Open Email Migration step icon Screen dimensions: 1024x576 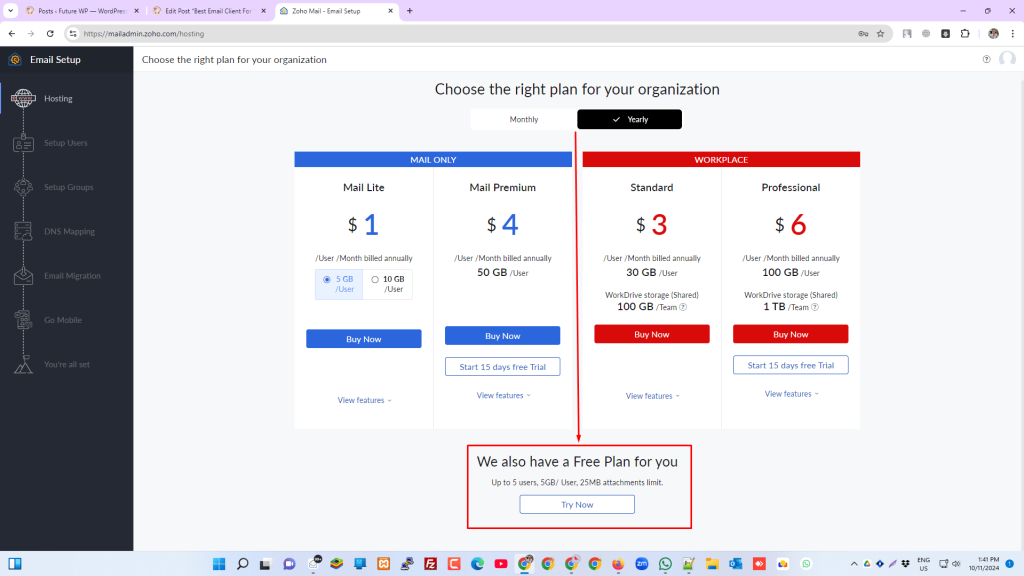tap(23, 276)
